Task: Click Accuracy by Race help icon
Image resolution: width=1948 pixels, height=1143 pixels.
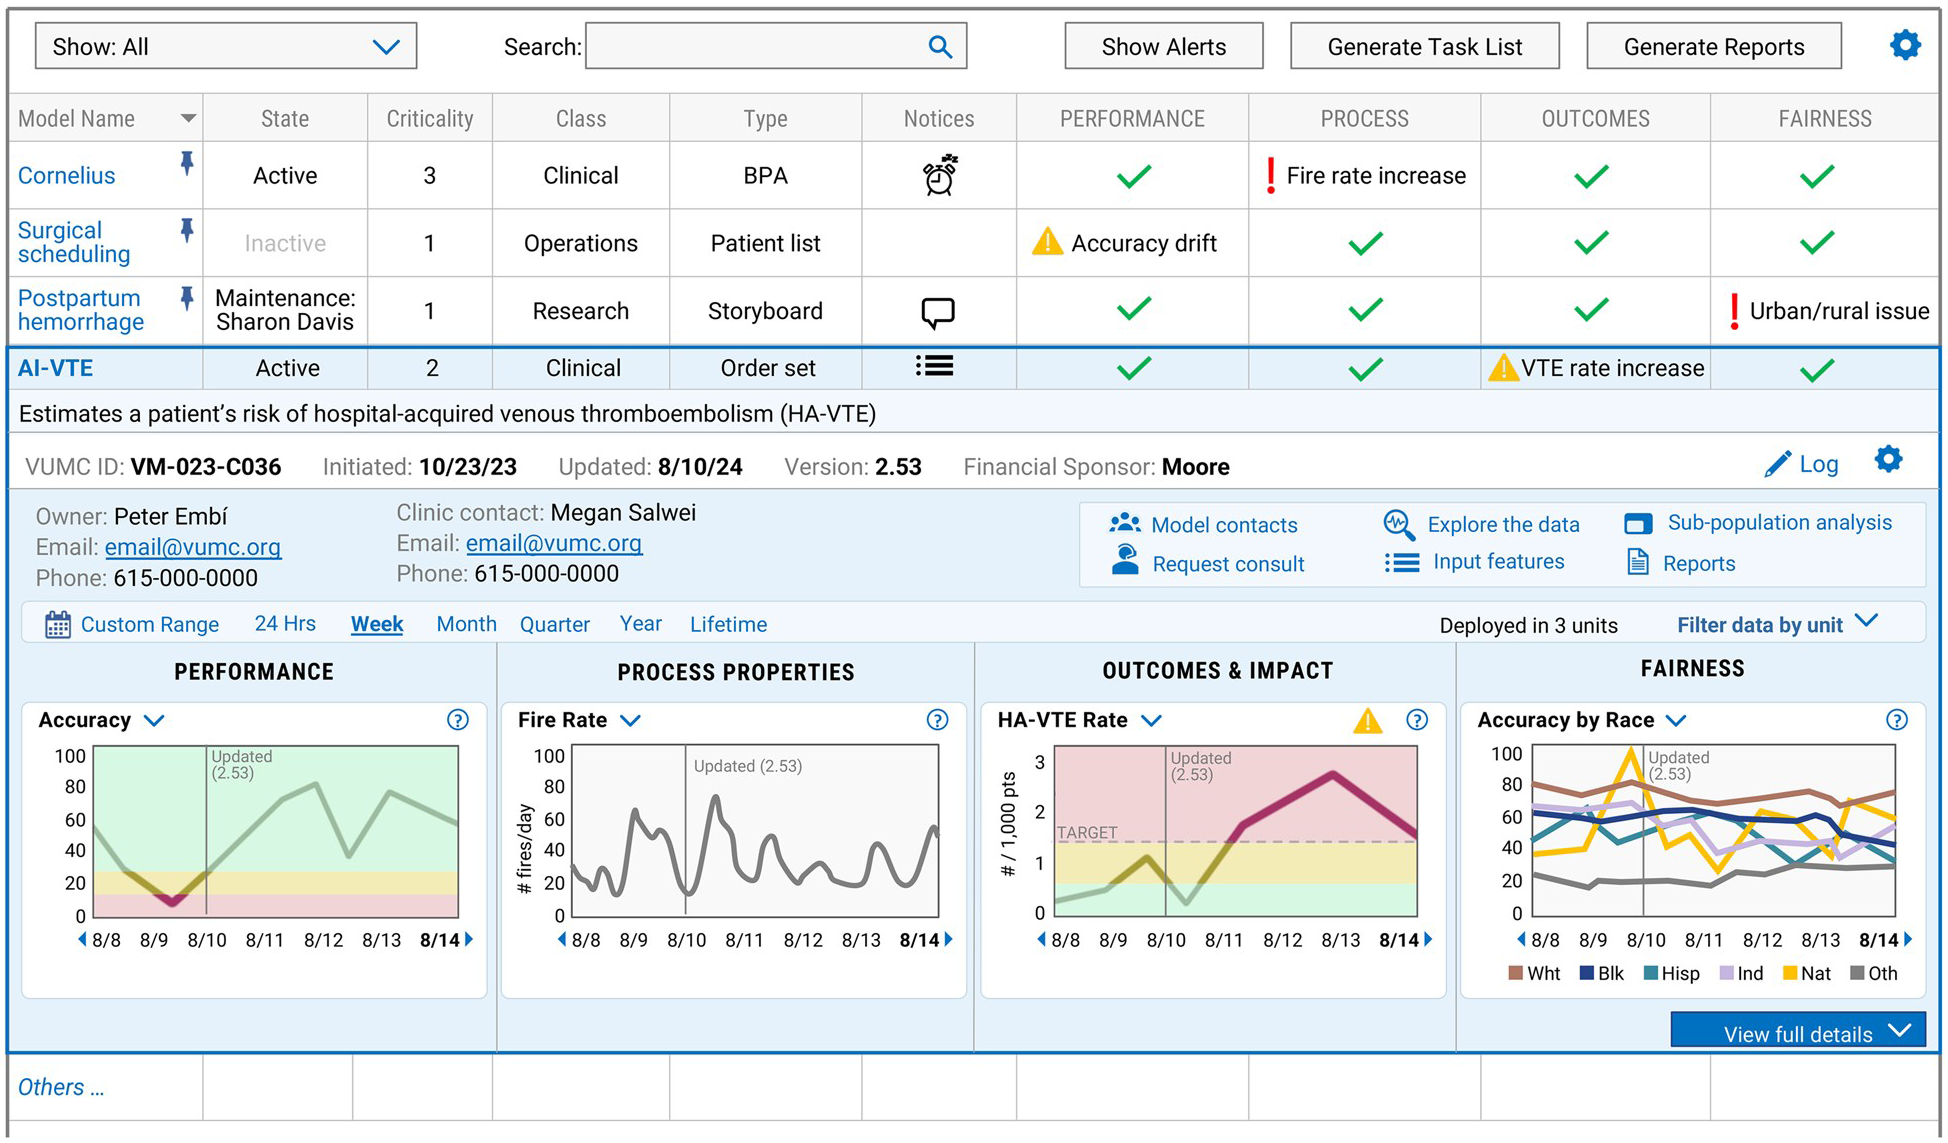Action: [1897, 720]
